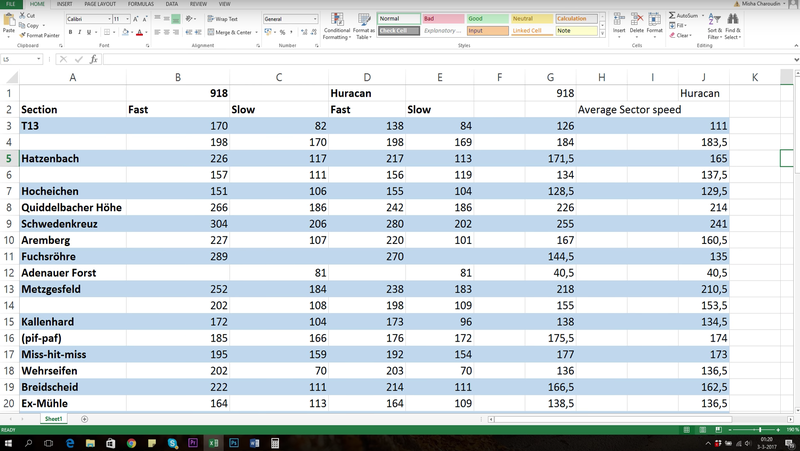Open the FILE tab
The height and width of the screenshot is (451, 800).
tap(11, 4)
